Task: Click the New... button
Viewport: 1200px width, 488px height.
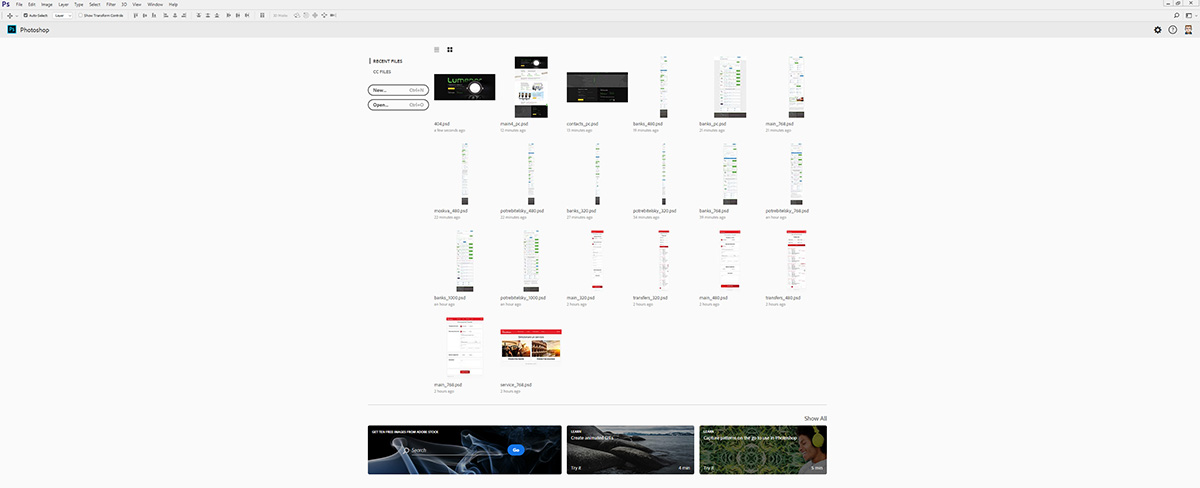Action: [398, 90]
